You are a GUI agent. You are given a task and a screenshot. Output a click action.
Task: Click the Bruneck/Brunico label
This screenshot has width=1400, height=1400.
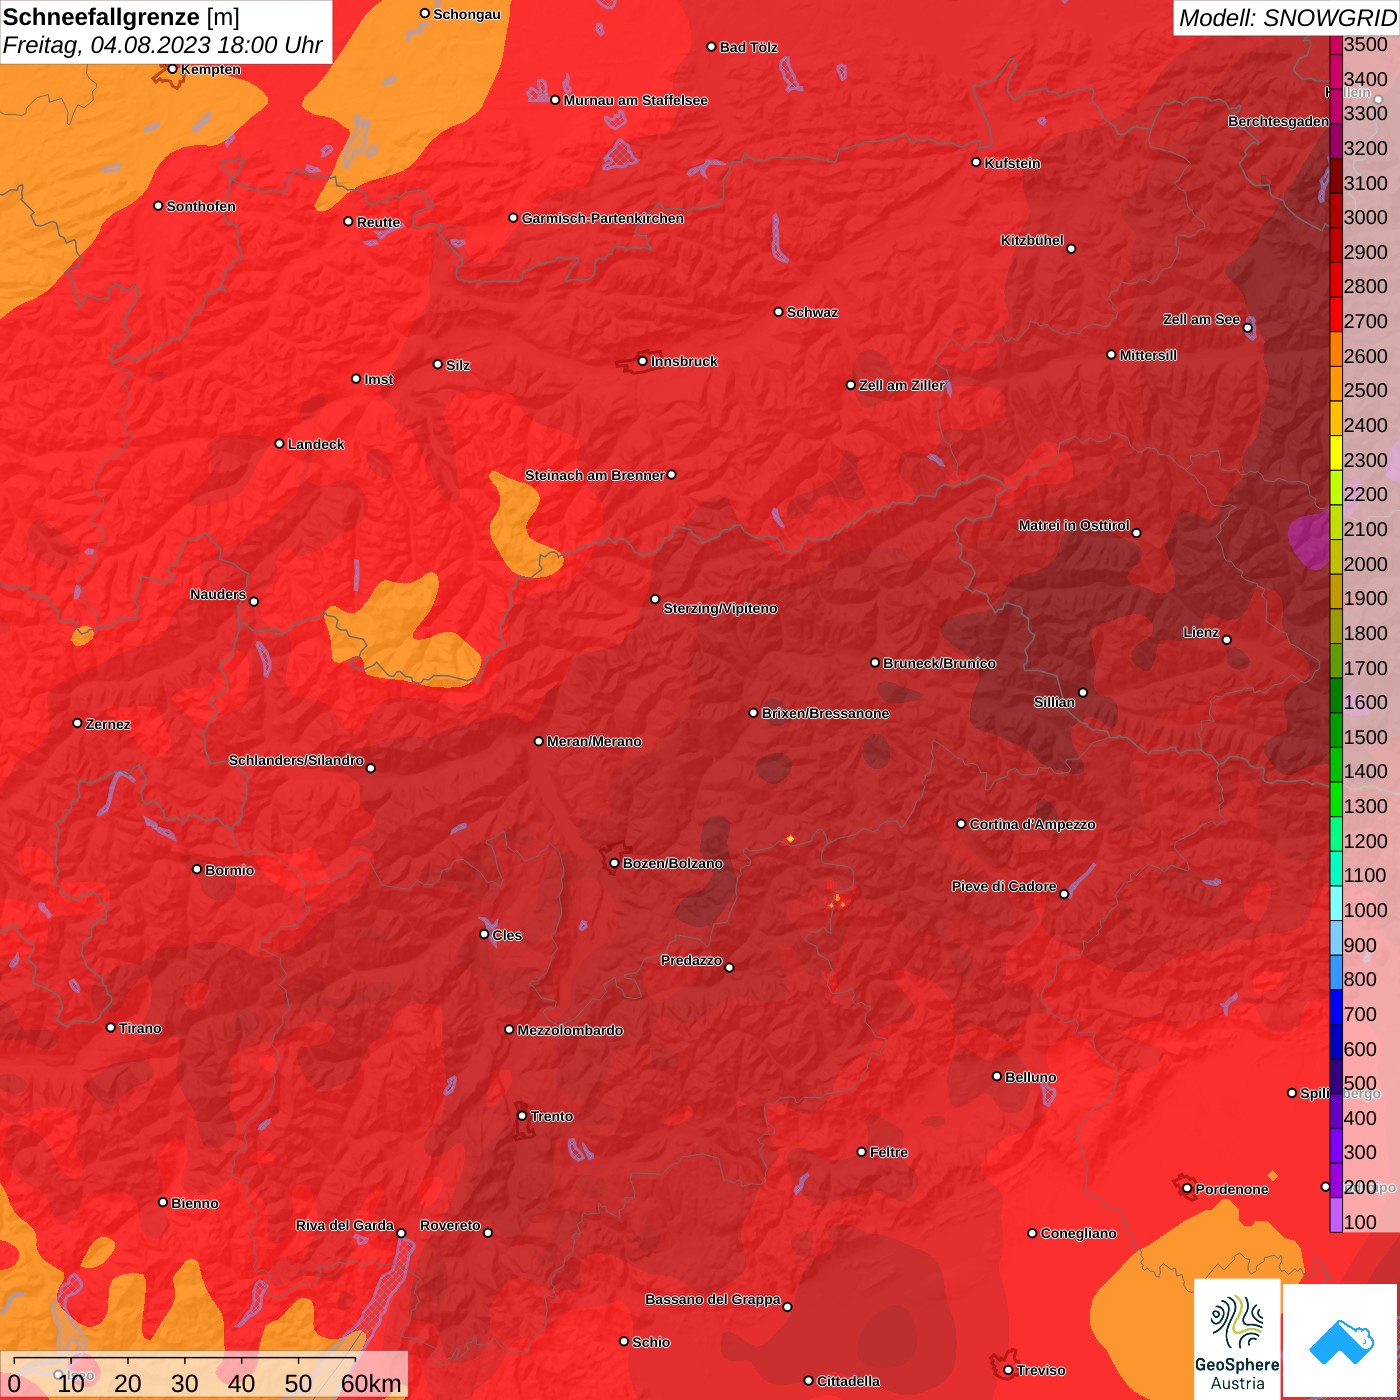click(x=939, y=663)
